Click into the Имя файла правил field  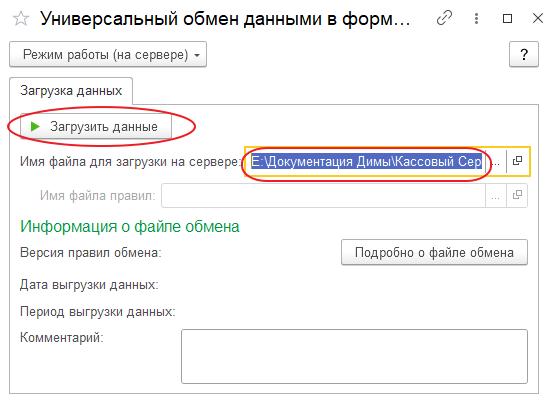coord(323,195)
